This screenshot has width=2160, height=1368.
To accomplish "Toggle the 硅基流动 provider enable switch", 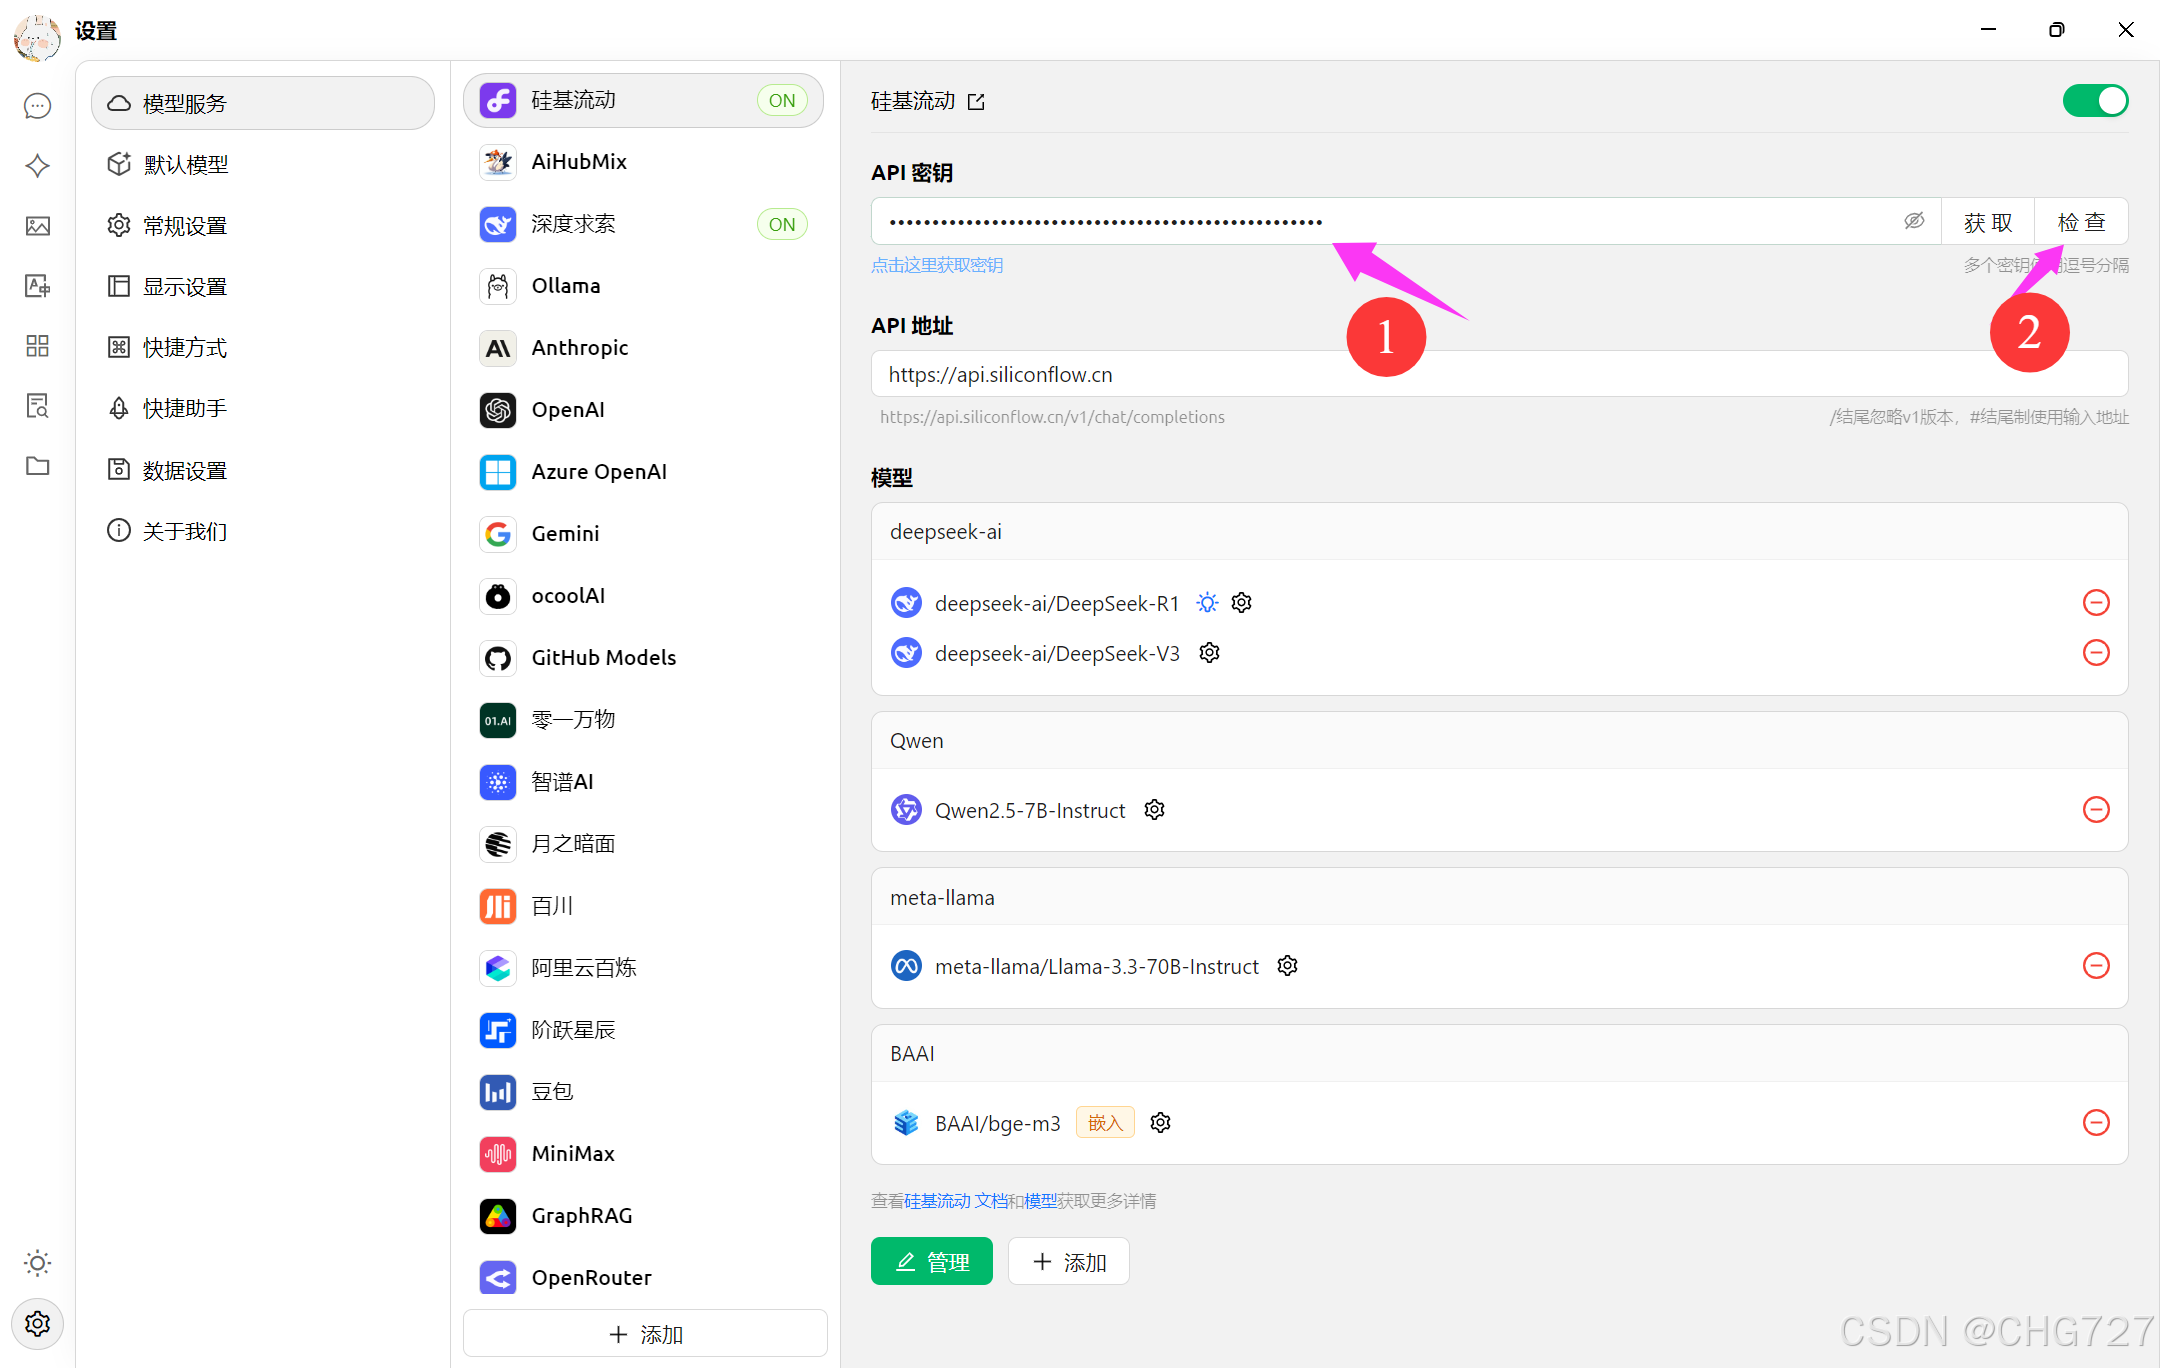I will point(2095,101).
